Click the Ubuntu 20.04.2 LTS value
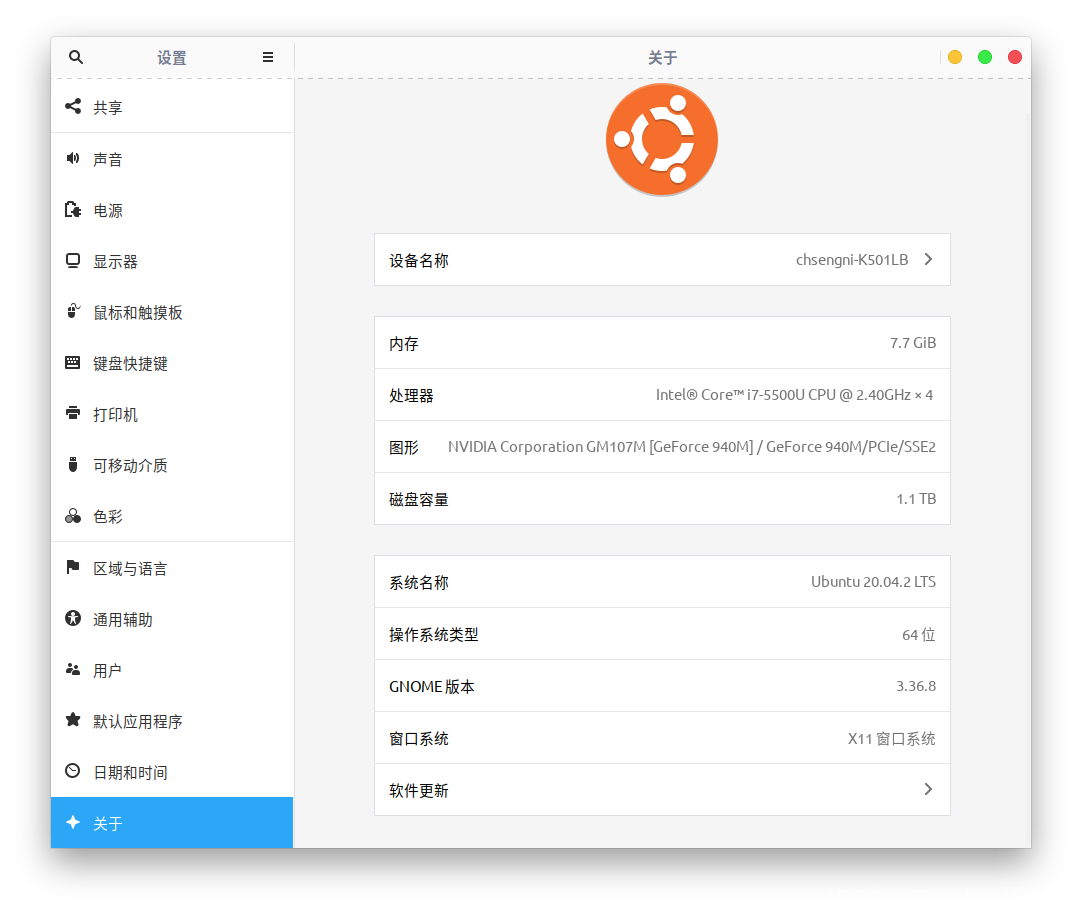 tap(873, 582)
